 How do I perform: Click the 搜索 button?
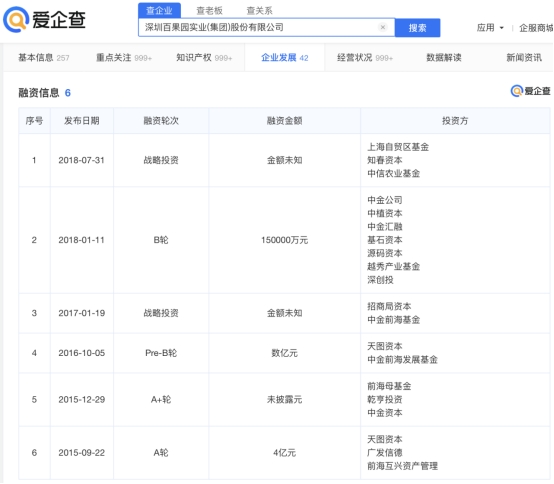tap(417, 28)
